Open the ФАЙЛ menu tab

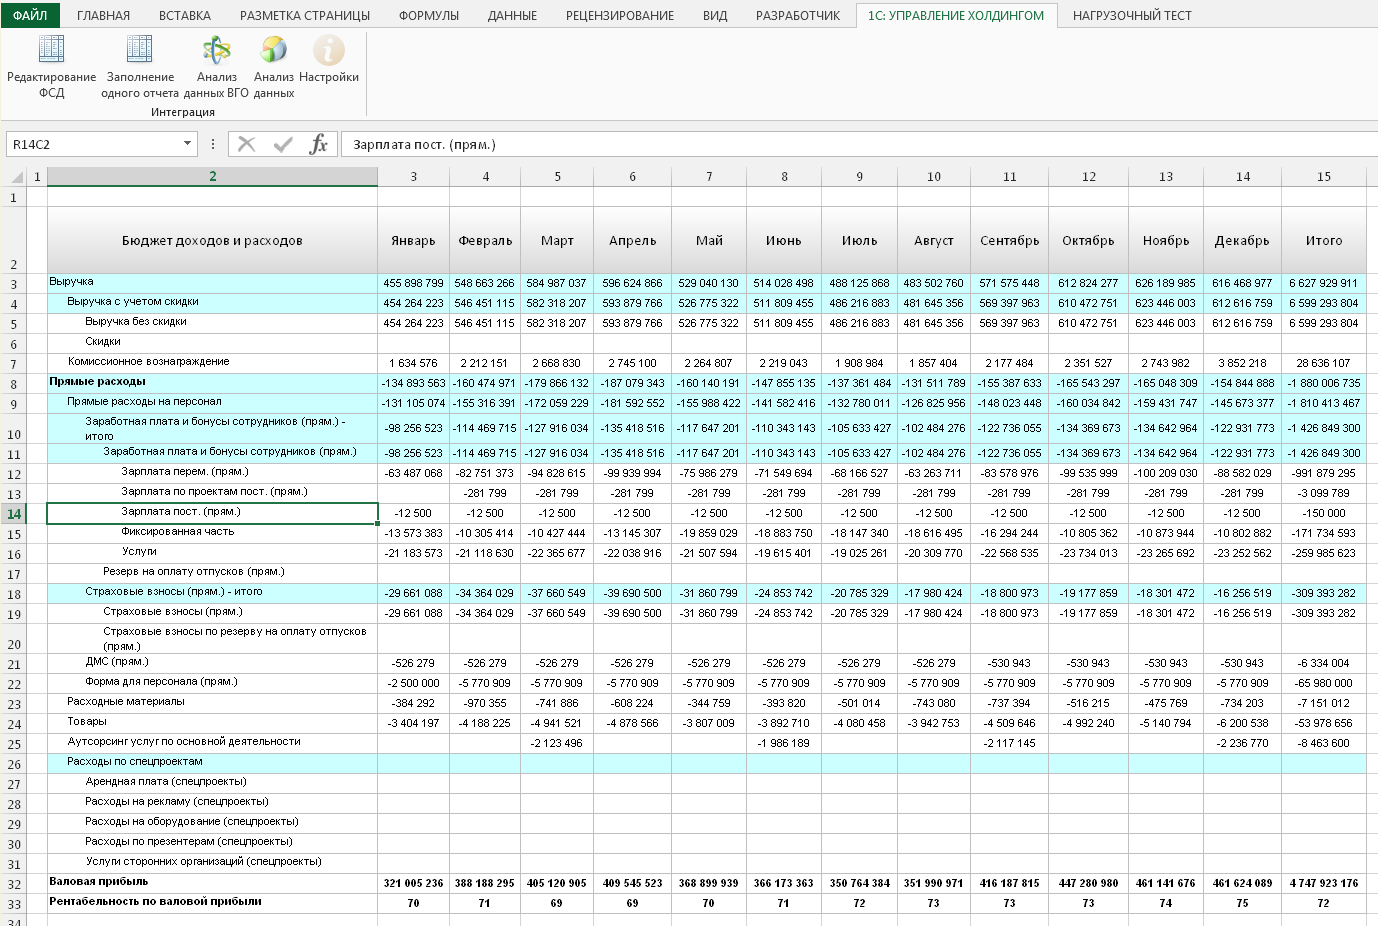30,15
